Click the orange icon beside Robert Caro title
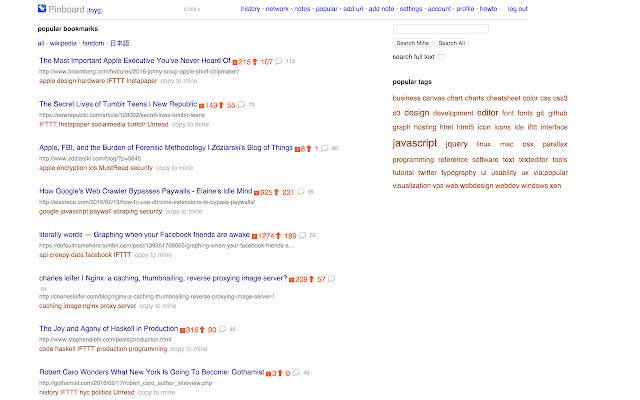The height and width of the screenshot is (400, 640). coord(269,373)
